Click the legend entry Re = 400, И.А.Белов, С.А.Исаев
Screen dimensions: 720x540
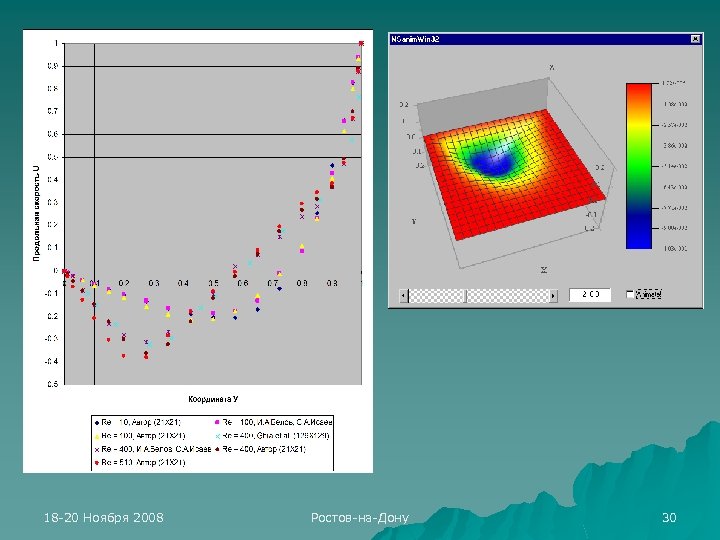tap(152, 449)
